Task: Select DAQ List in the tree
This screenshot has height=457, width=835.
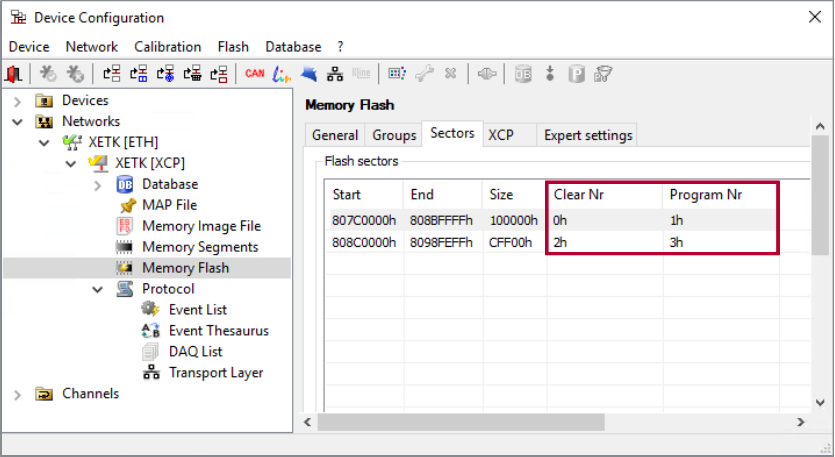Action: (x=195, y=352)
